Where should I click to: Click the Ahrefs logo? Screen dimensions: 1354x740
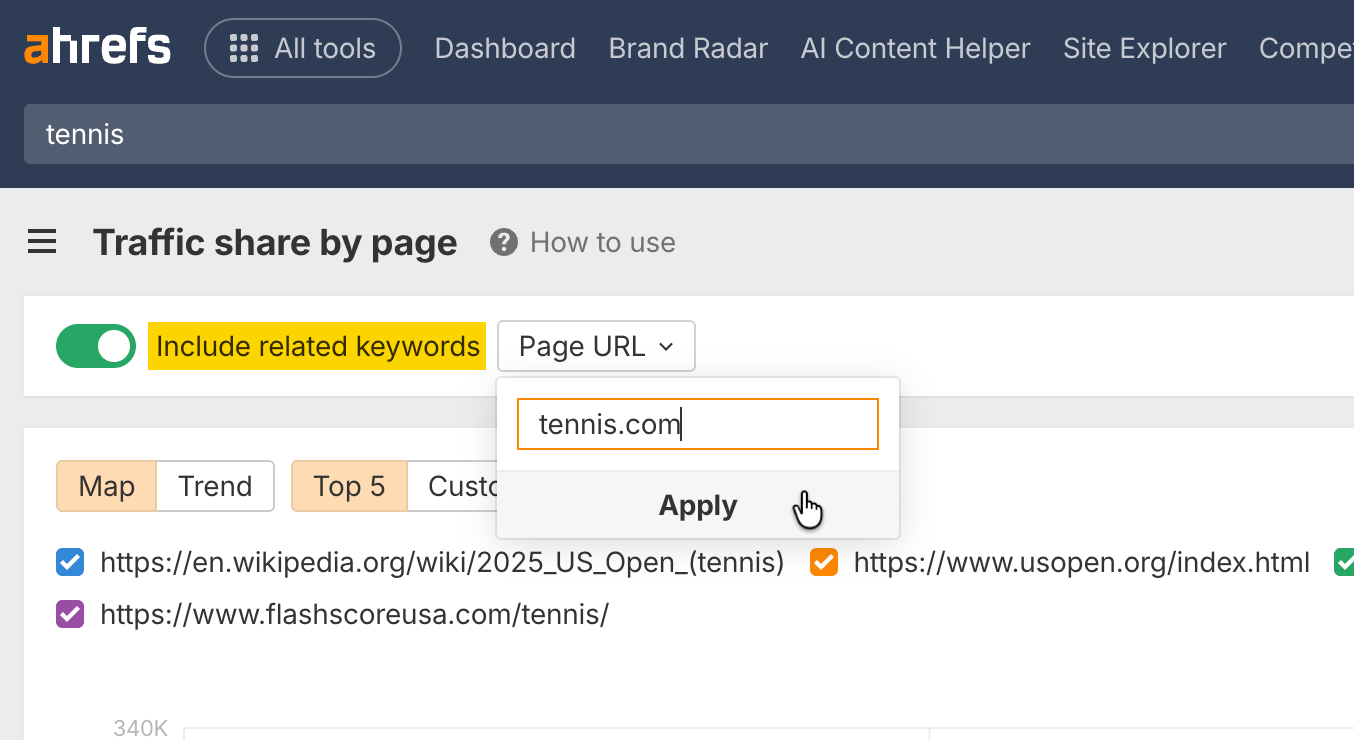[97, 48]
